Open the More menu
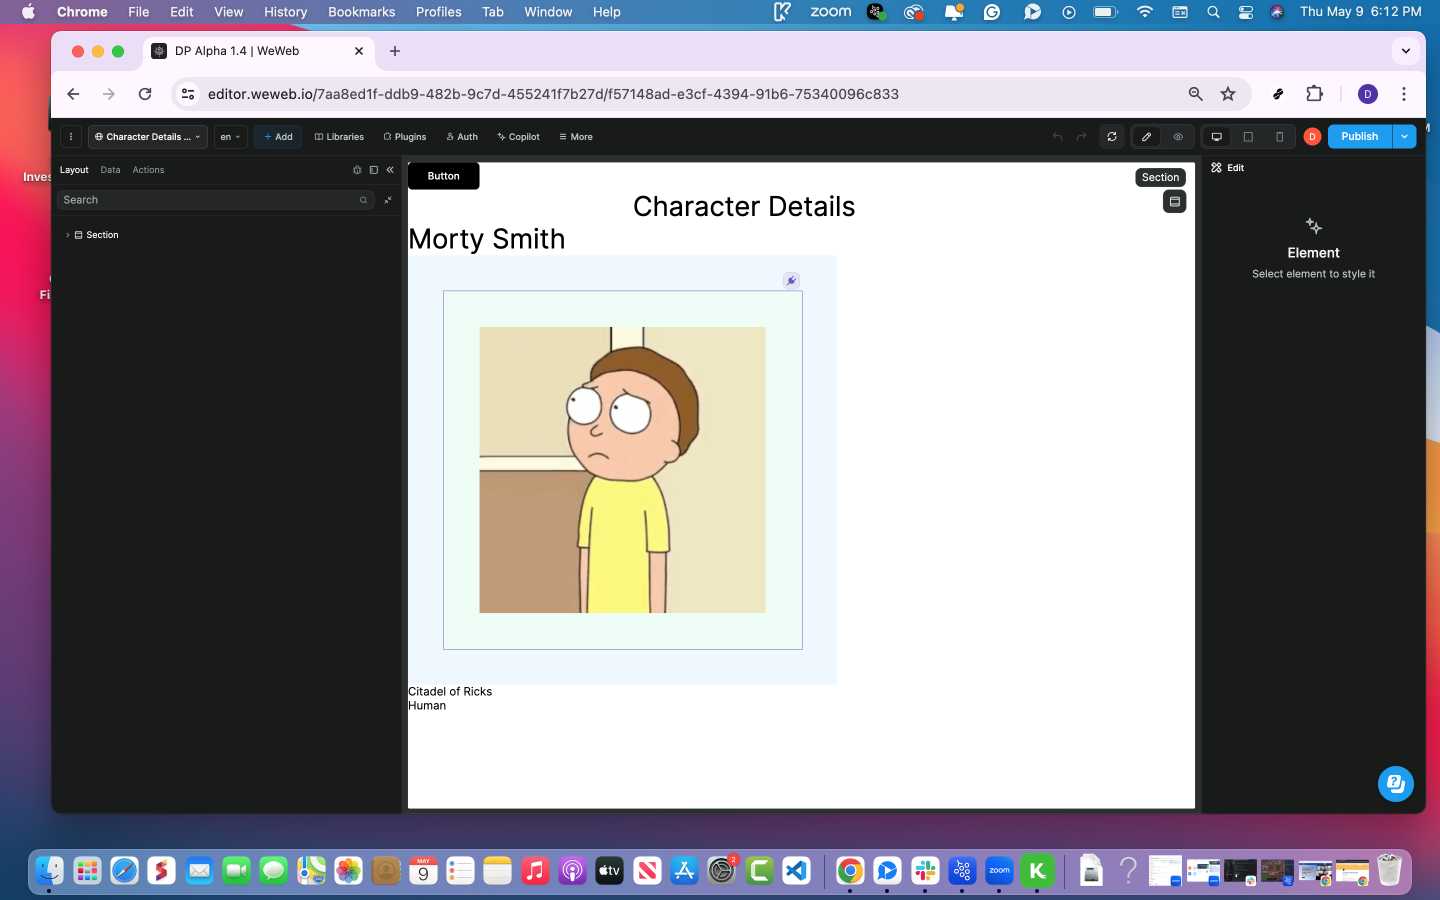Screen dimensions: 1440x900 pyautogui.click(x=576, y=137)
